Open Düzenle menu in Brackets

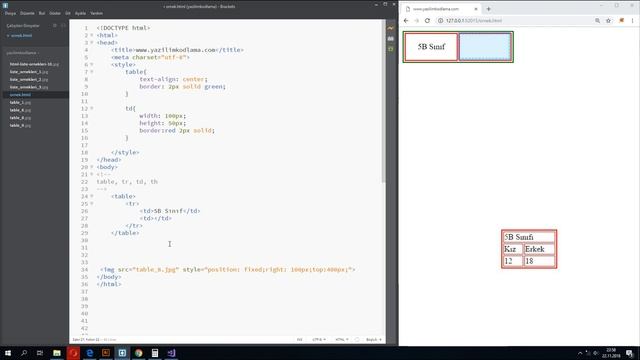[x=27, y=13]
